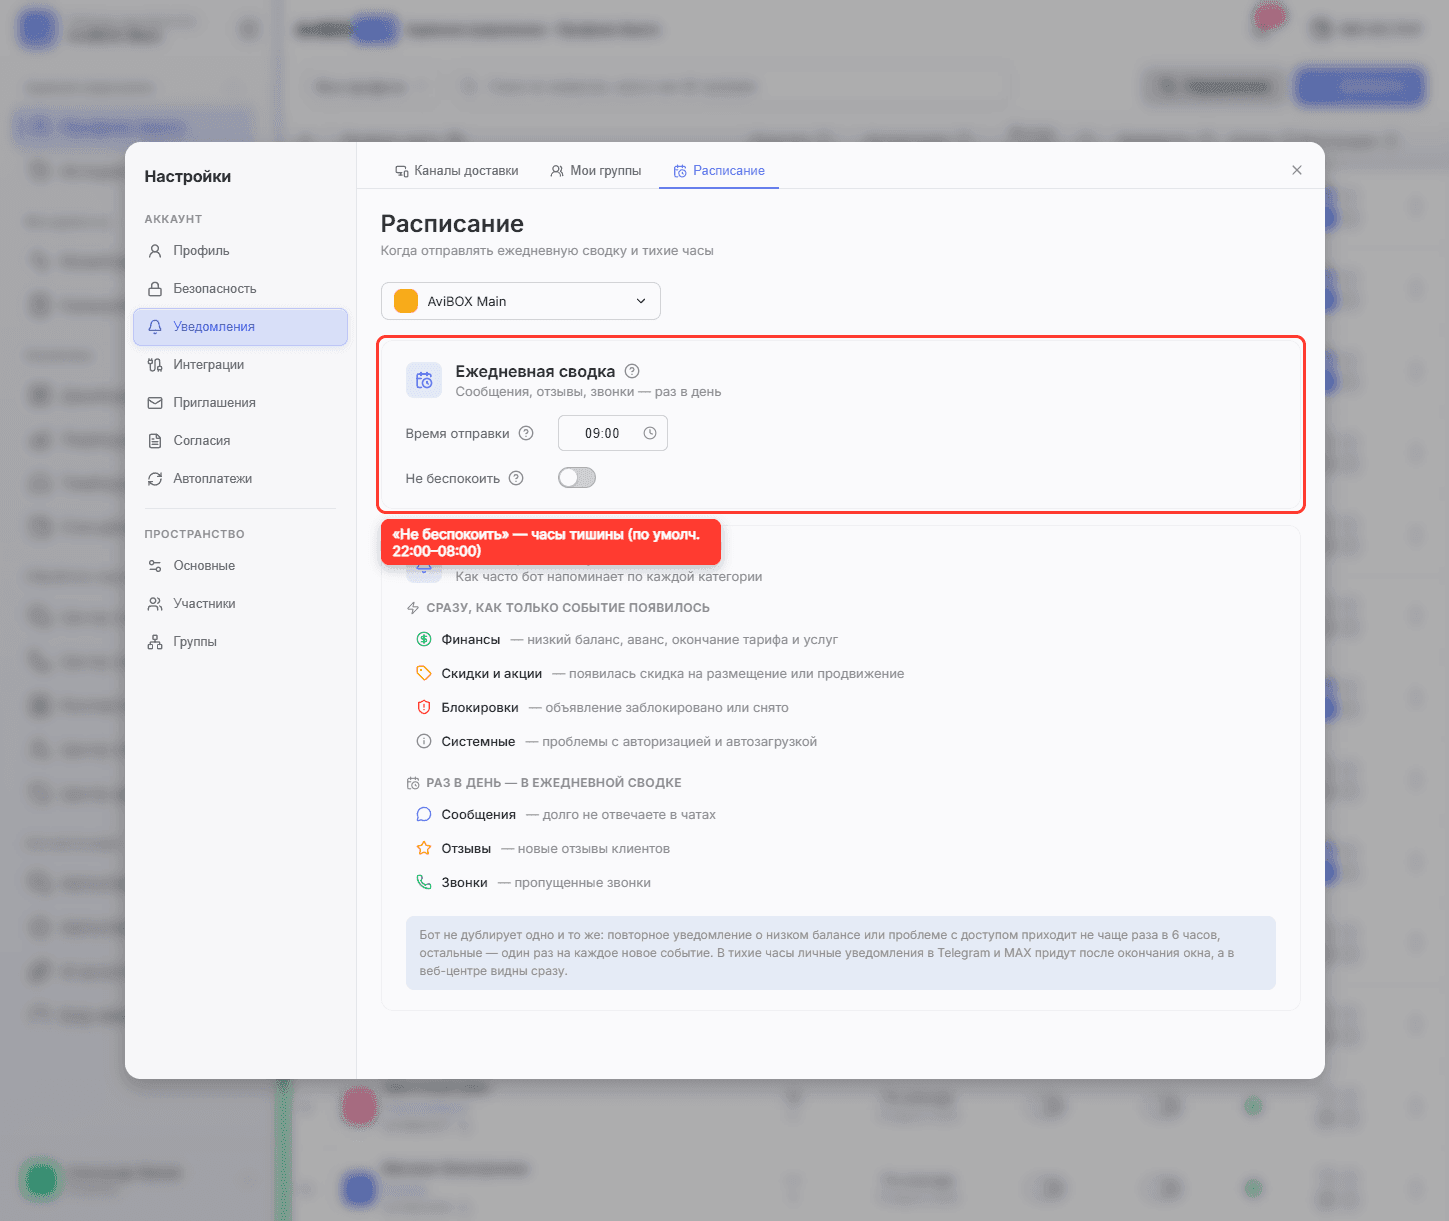The image size is (1449, 1221).
Task: Click the 09:00 send time field
Action: [x=613, y=433]
